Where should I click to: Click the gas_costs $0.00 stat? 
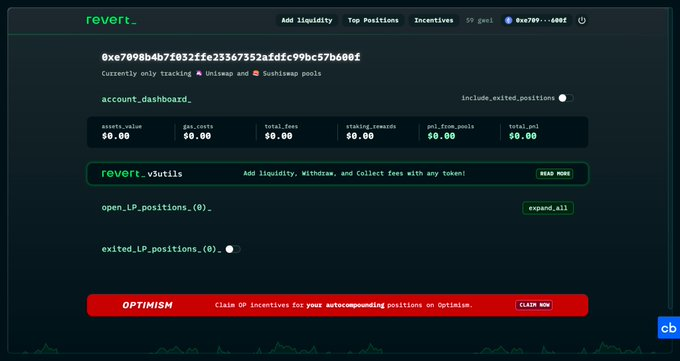pyautogui.click(x=198, y=132)
